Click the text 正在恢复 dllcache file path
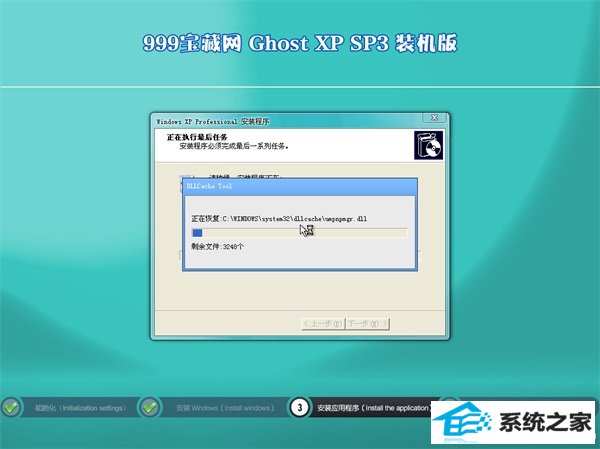The image size is (600, 449). click(x=279, y=219)
